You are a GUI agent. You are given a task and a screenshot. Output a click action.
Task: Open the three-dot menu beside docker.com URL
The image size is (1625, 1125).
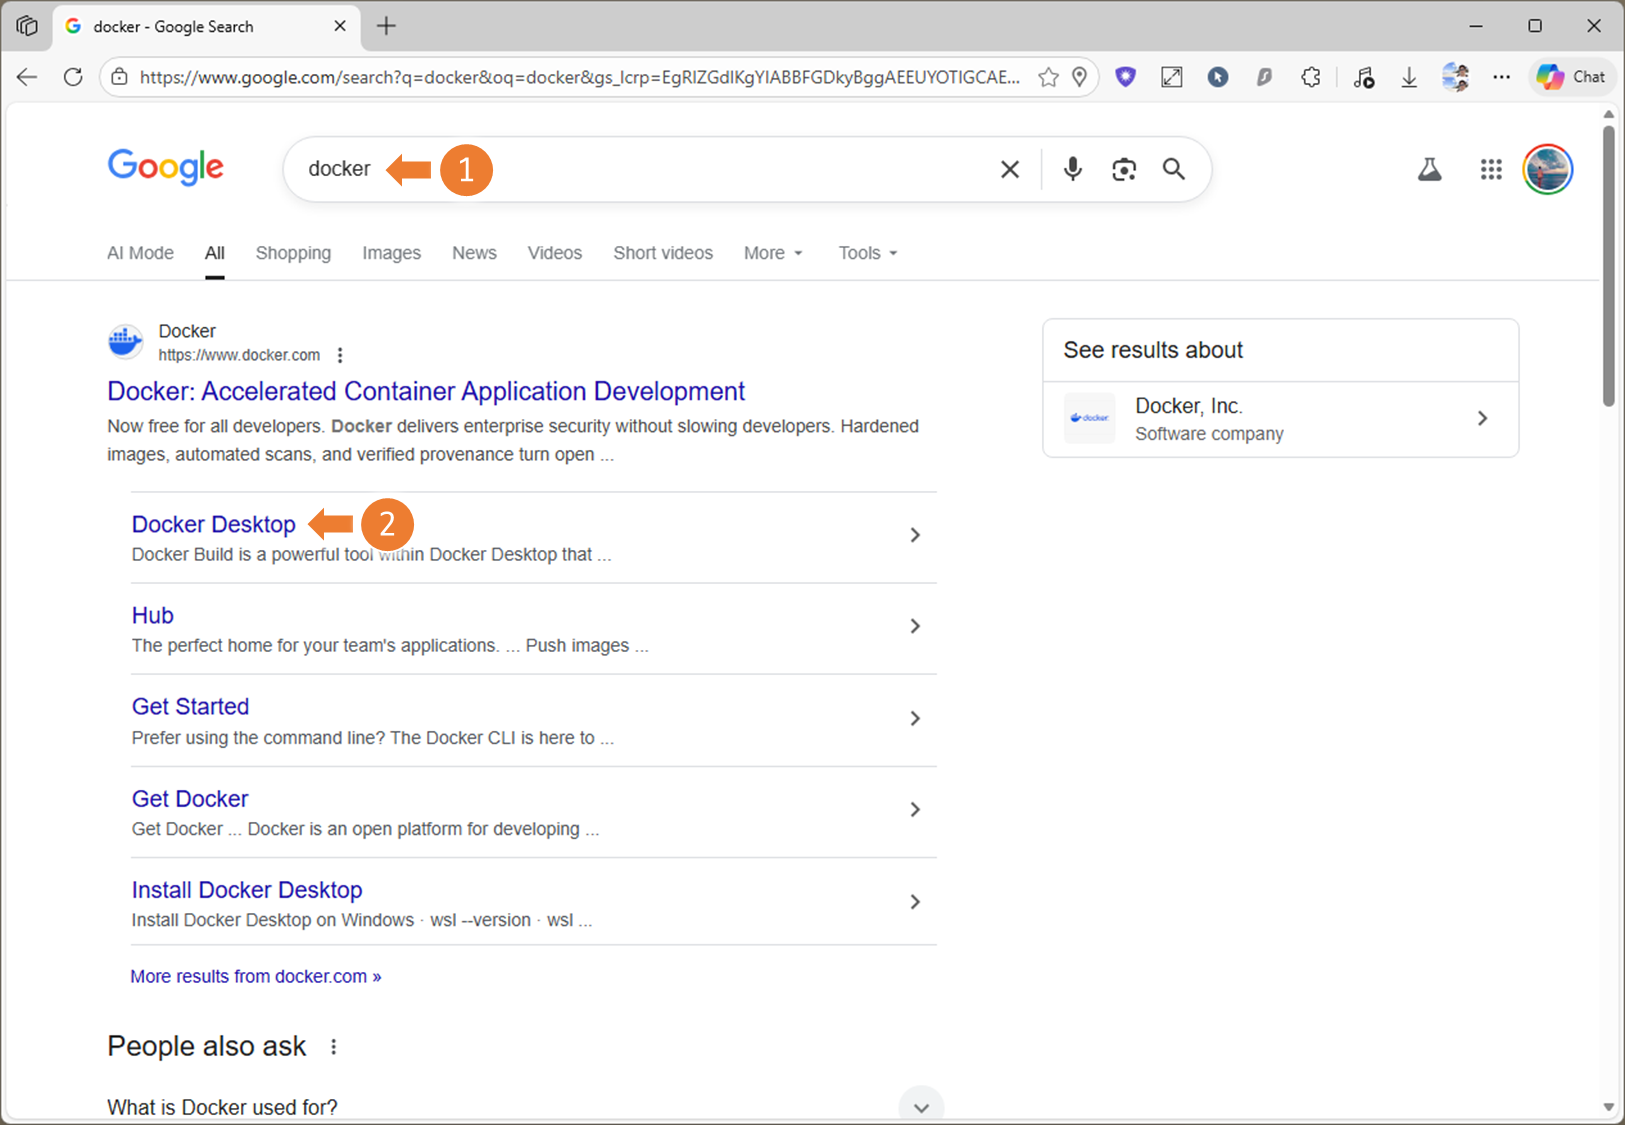coord(340,355)
